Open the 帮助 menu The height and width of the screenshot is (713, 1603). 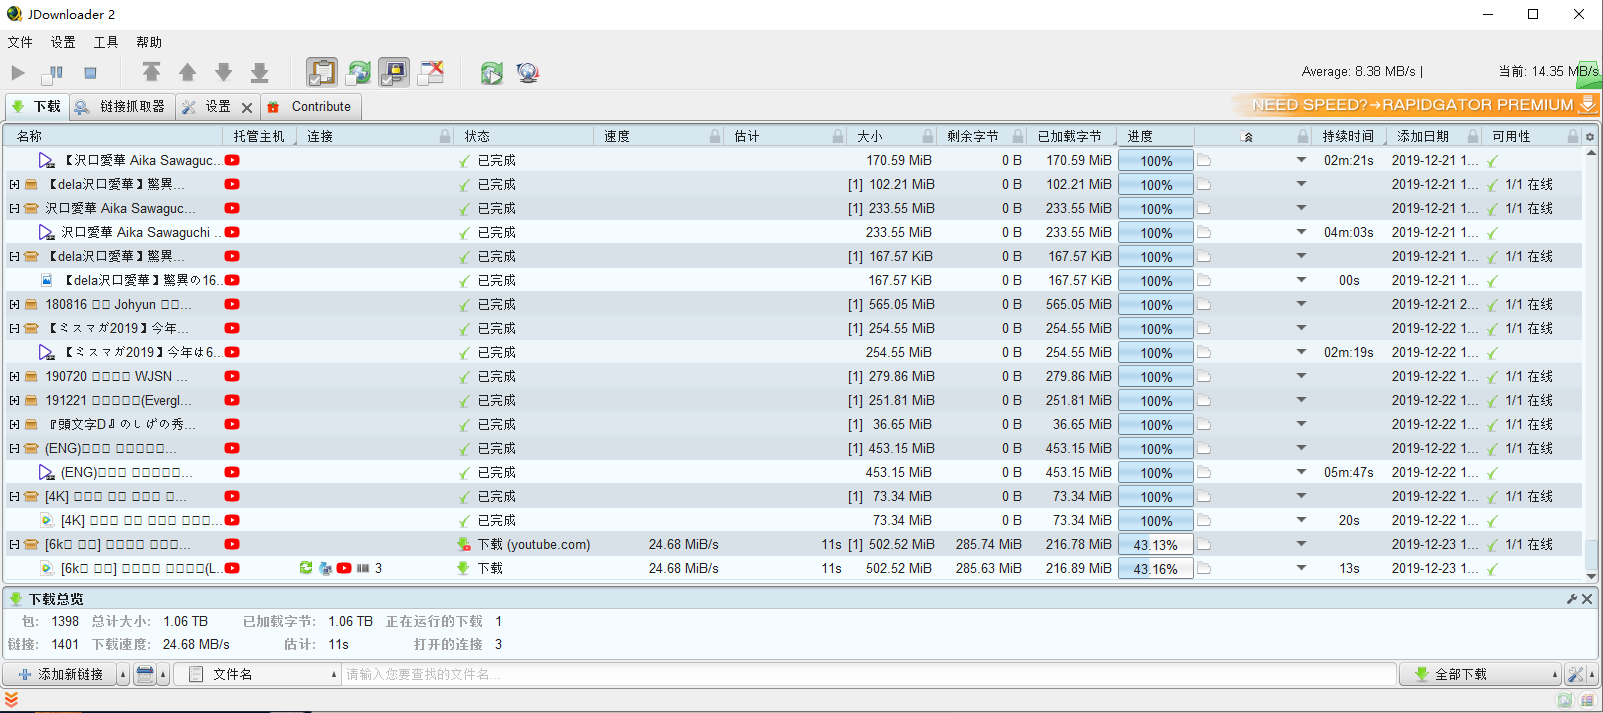pos(149,42)
